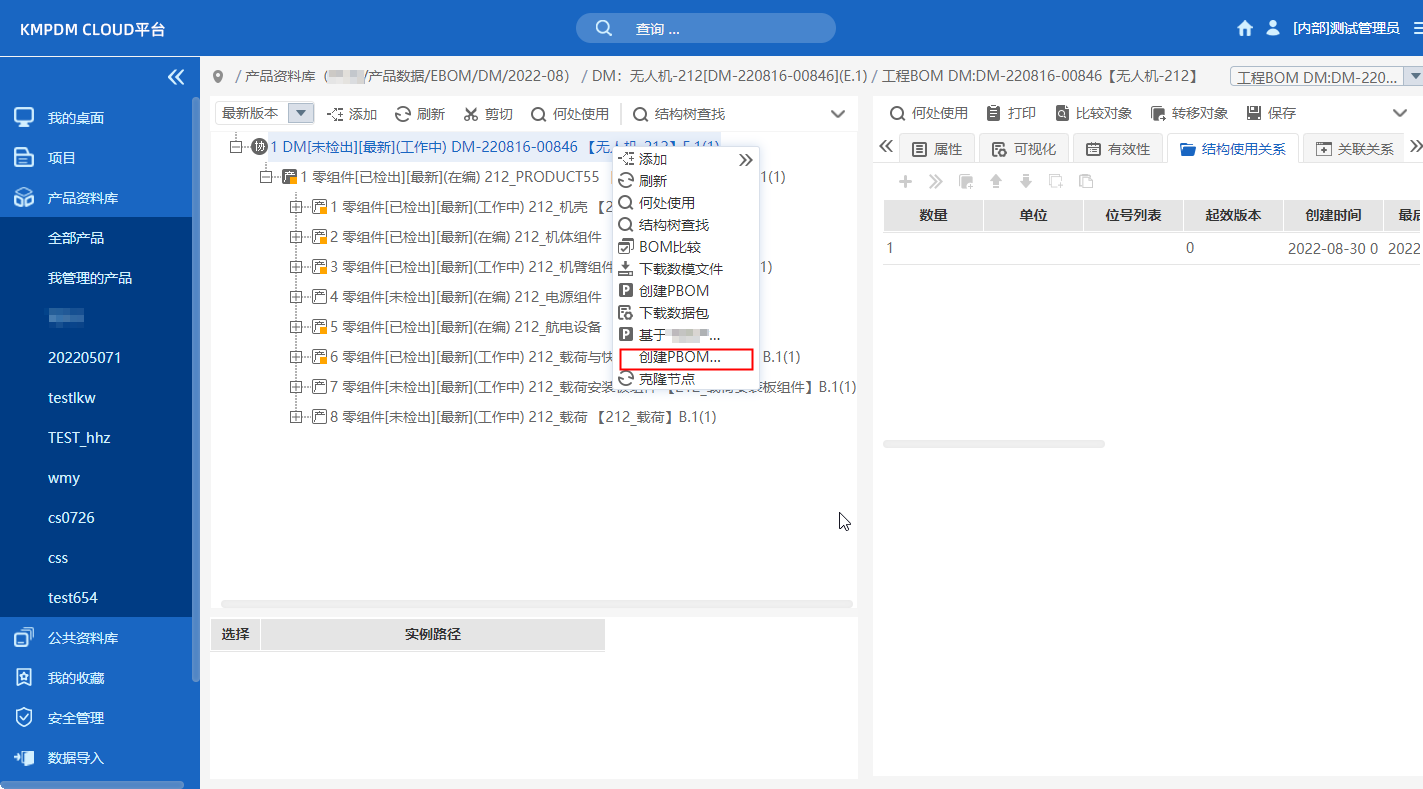
Task: Open the hamburger menu at top right
Action: (x=1418, y=28)
